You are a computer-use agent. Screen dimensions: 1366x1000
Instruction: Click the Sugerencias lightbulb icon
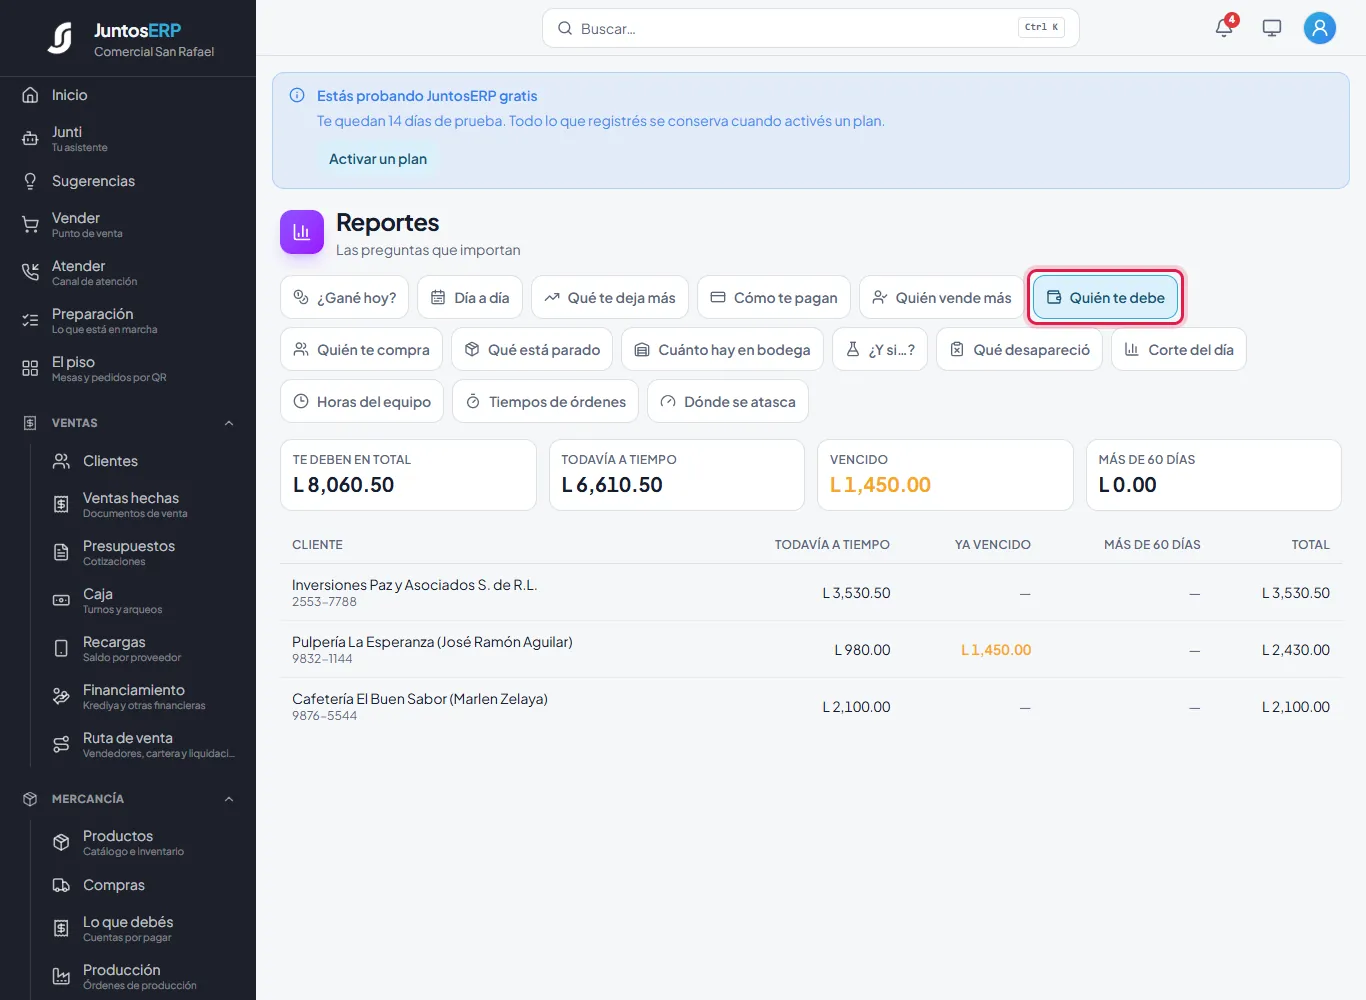tap(30, 181)
